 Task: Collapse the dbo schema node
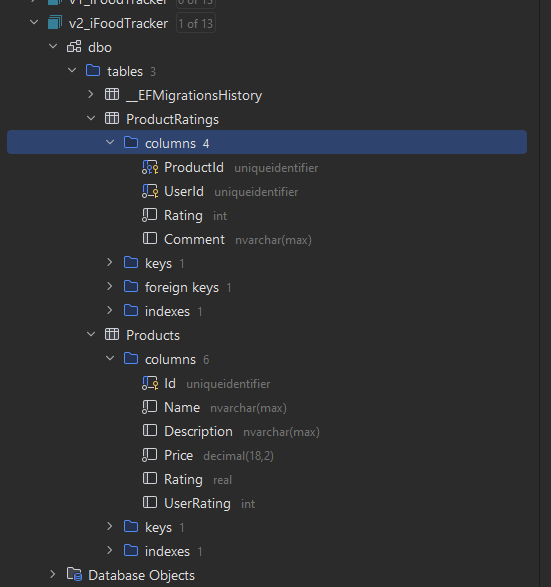point(53,47)
